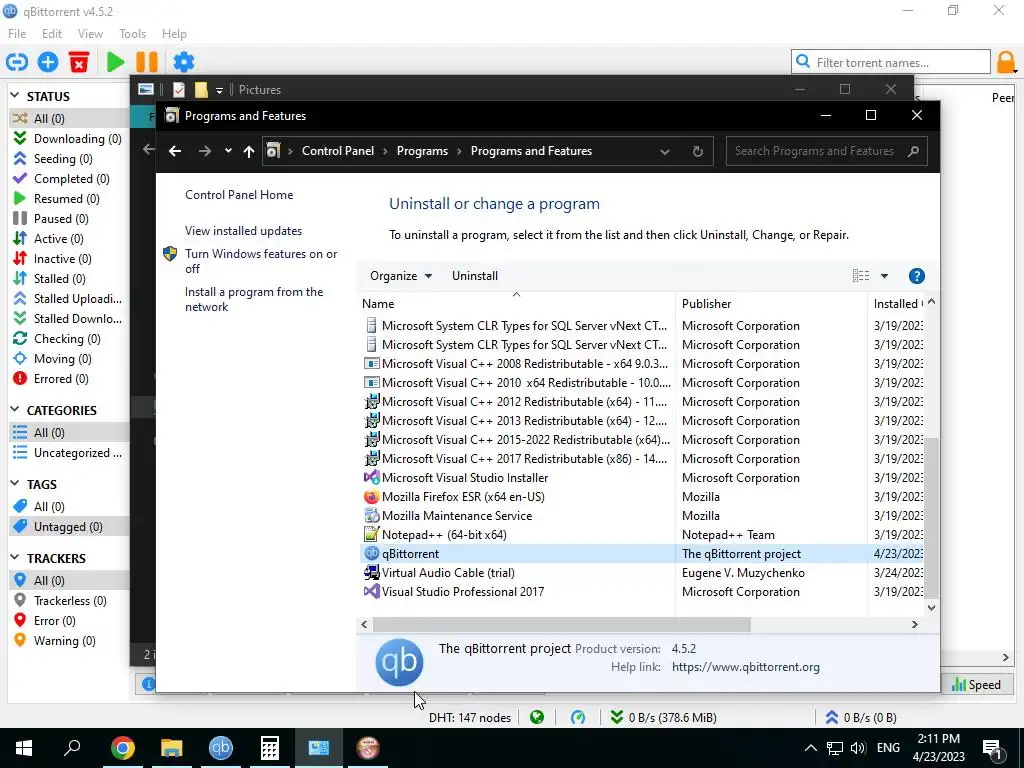Select the Errored (0) status filter

coord(68,379)
